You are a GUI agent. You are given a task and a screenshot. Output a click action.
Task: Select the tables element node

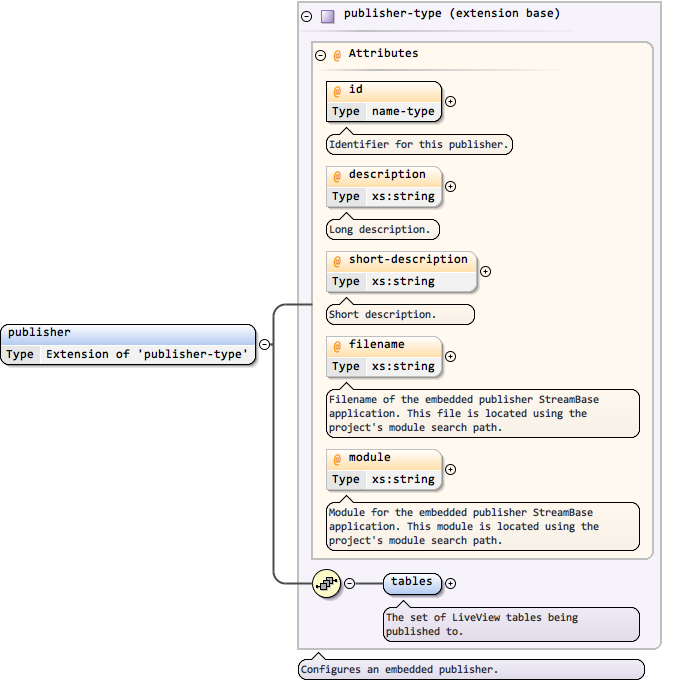(x=412, y=582)
